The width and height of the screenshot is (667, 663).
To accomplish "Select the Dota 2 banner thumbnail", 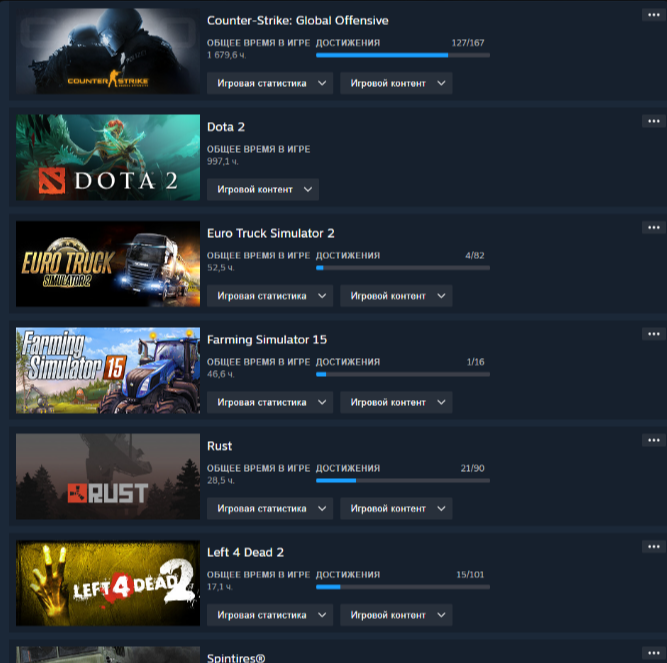I will coord(108,157).
